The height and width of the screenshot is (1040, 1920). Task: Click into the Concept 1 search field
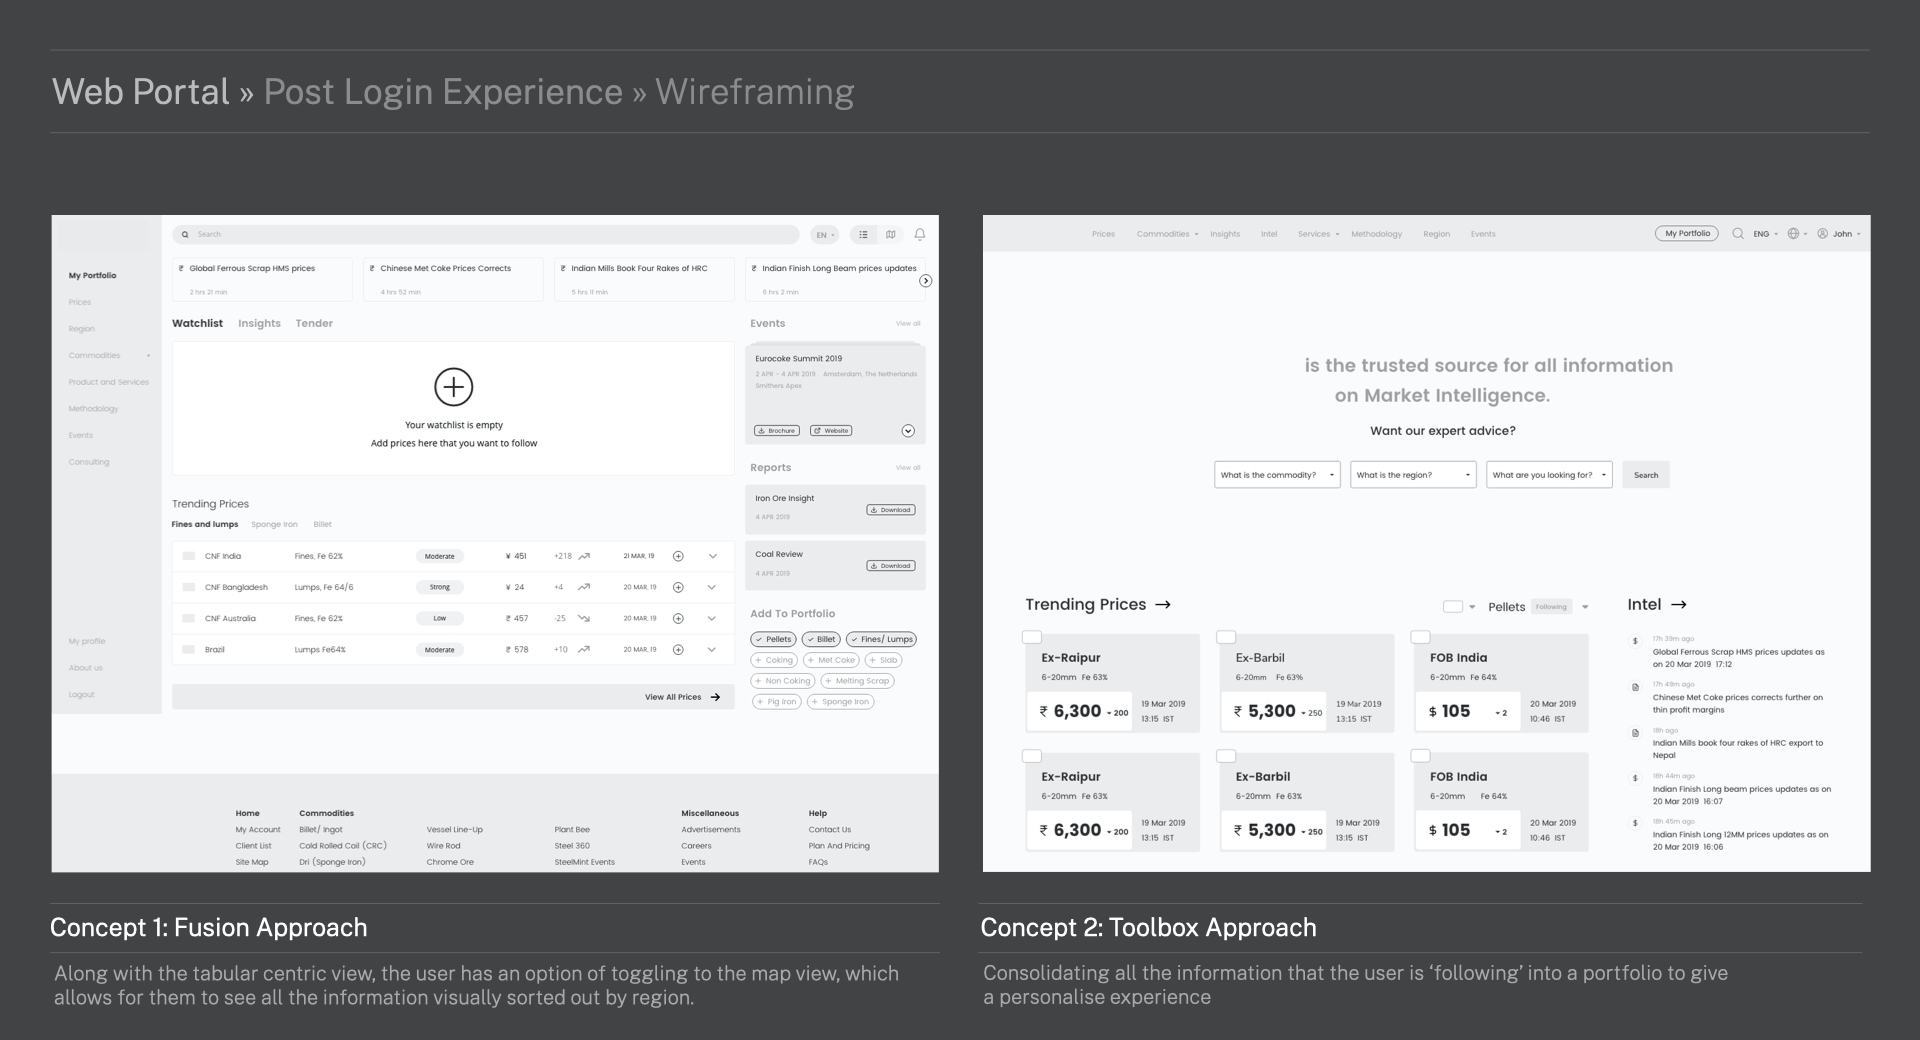pos(486,235)
